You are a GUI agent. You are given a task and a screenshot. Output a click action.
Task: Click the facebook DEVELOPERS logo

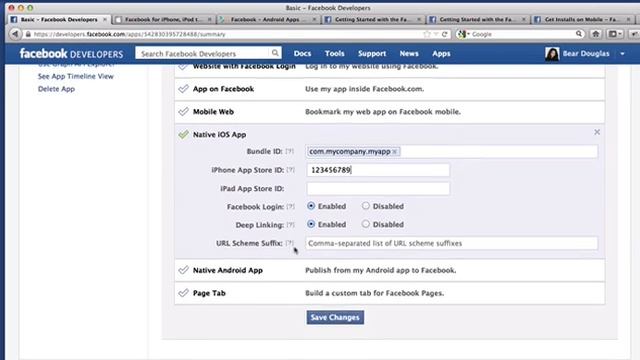(71, 53)
